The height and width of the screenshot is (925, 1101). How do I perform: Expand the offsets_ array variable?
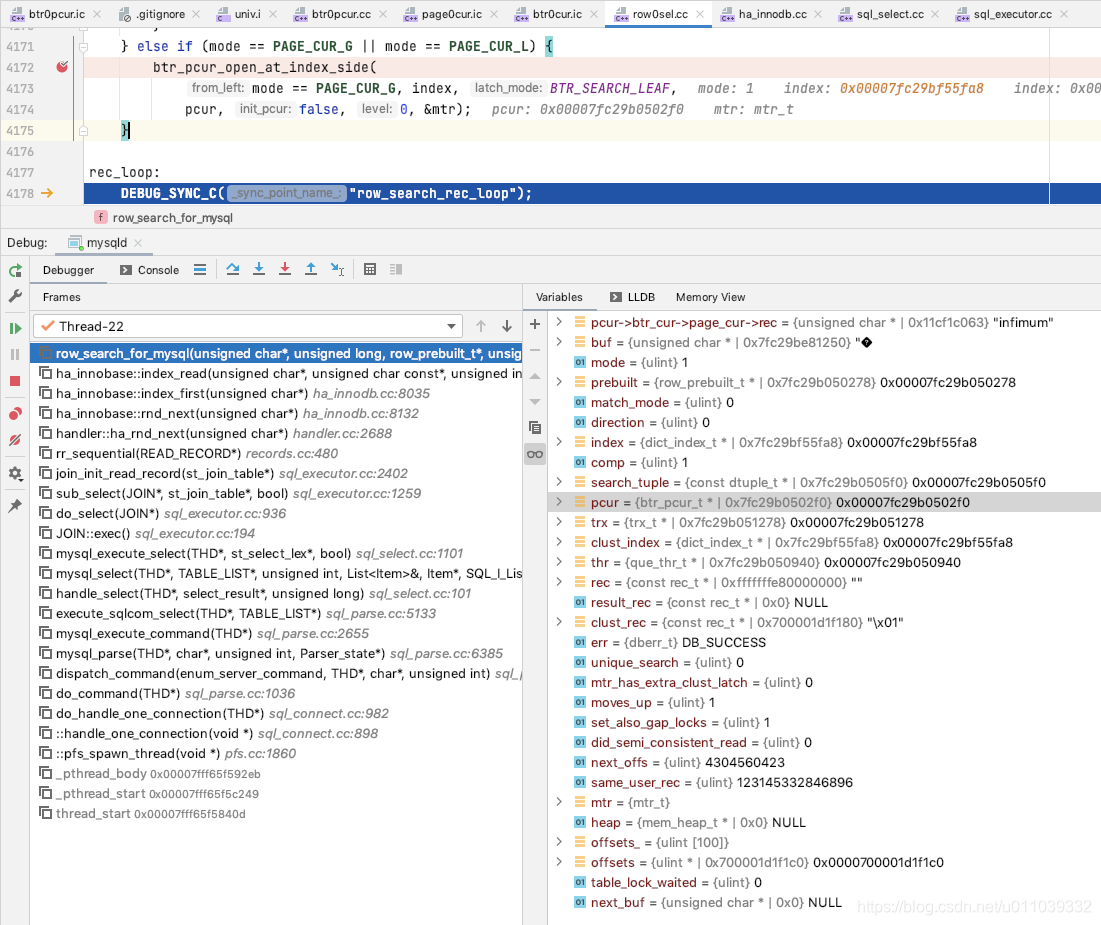click(560, 842)
